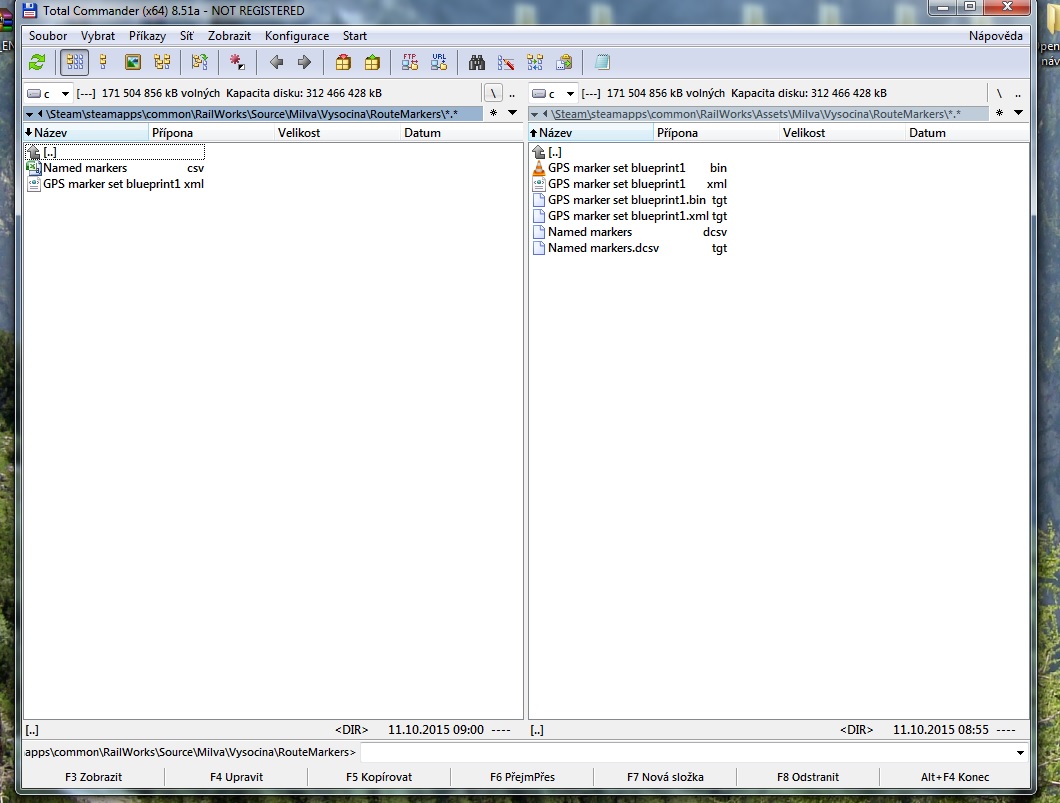Screen dimensions: 1060x803
Task: Click right panel parent directory dots button
Action: pyautogui.click(x=1017, y=93)
